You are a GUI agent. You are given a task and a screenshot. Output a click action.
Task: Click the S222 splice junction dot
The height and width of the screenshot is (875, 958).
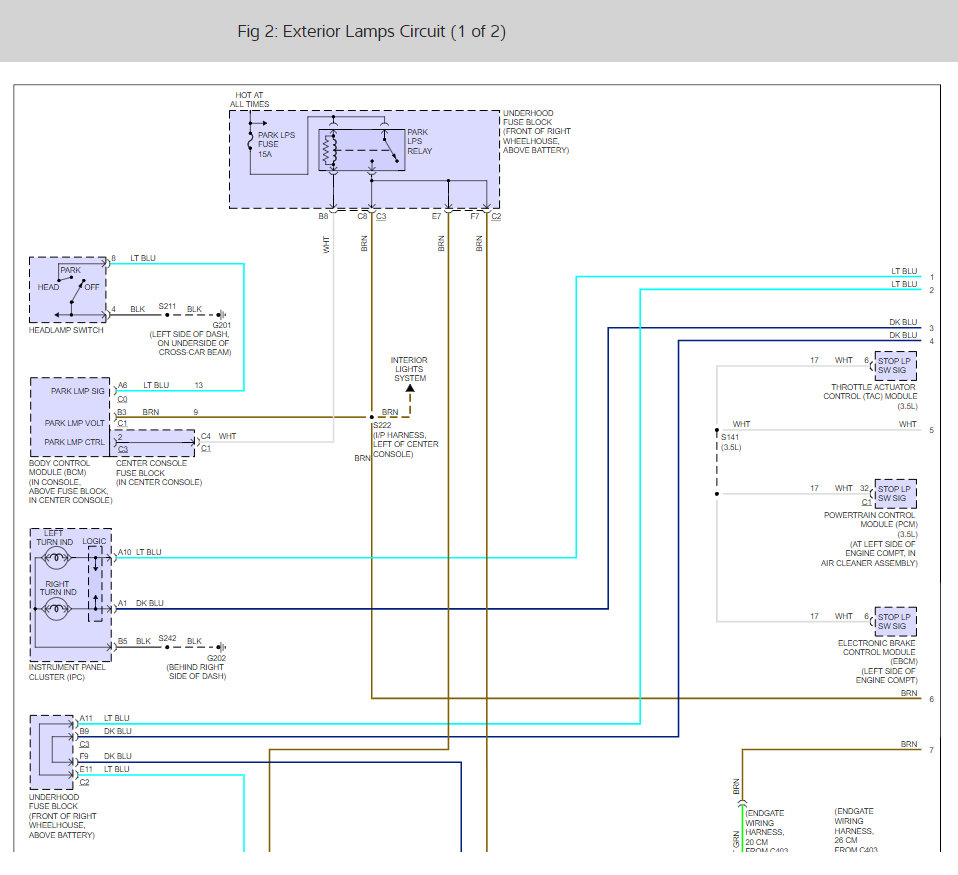[x=372, y=417]
